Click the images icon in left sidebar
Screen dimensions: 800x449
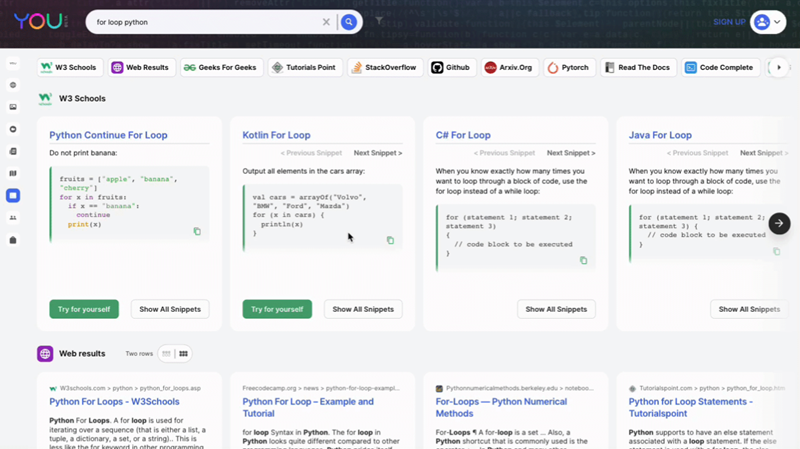click(13, 107)
